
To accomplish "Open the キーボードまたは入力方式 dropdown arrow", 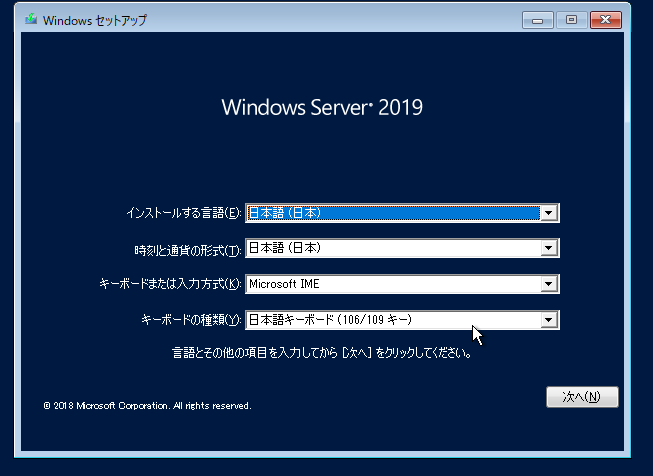I will click(548, 284).
